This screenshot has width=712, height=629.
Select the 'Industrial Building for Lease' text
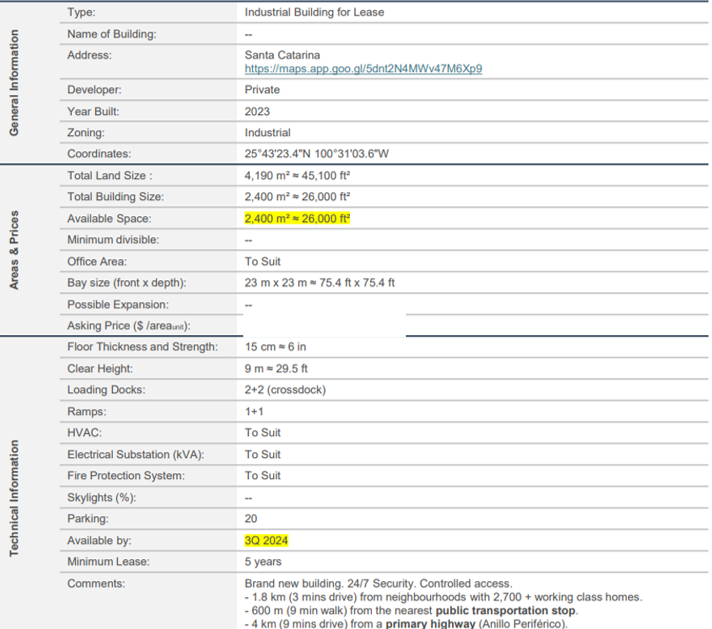(314, 12)
